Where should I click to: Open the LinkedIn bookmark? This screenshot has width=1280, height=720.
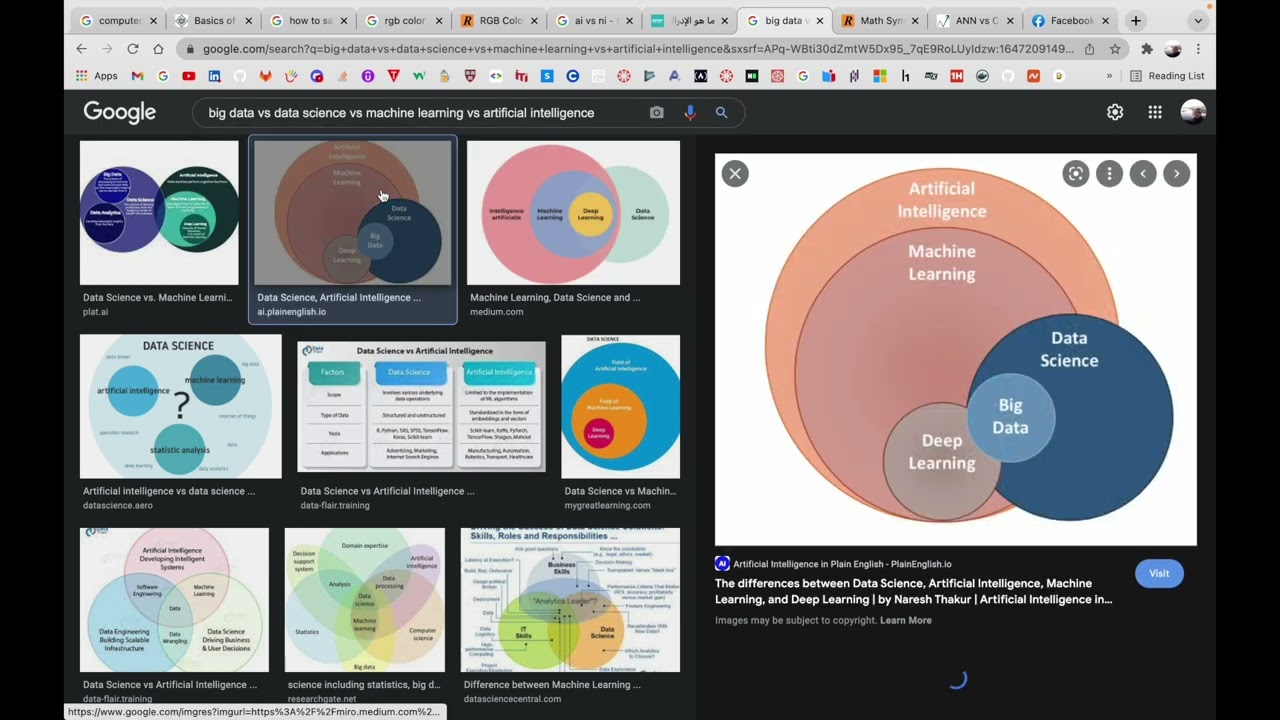(214, 76)
